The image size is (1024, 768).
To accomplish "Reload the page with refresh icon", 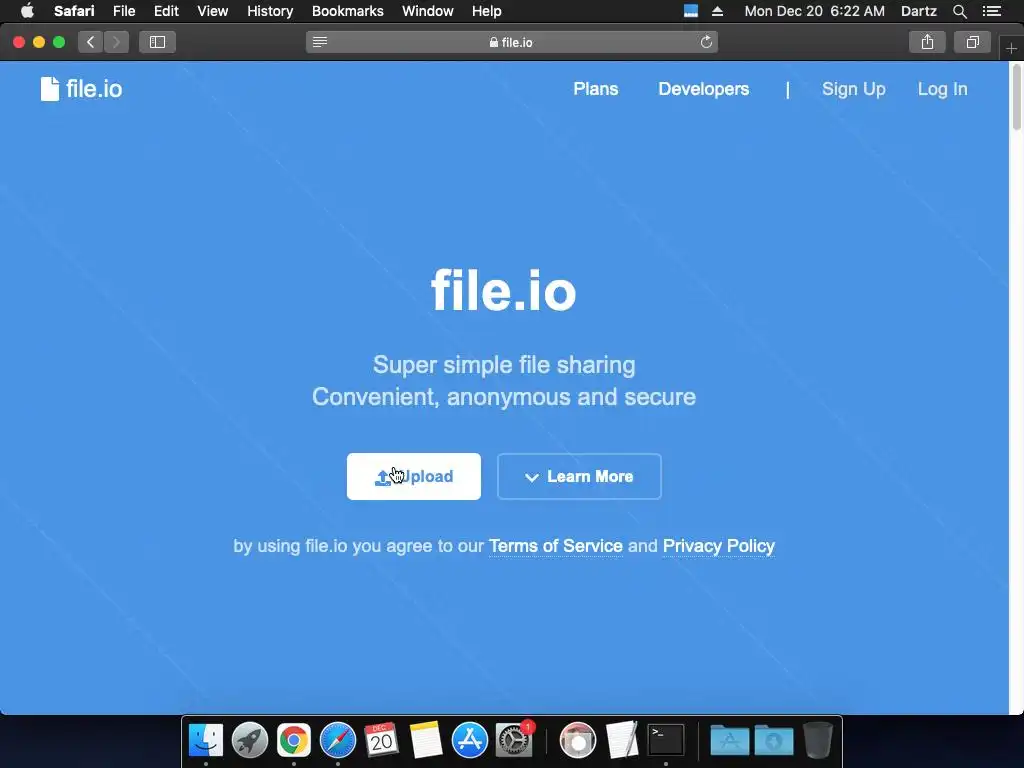I will pos(706,42).
